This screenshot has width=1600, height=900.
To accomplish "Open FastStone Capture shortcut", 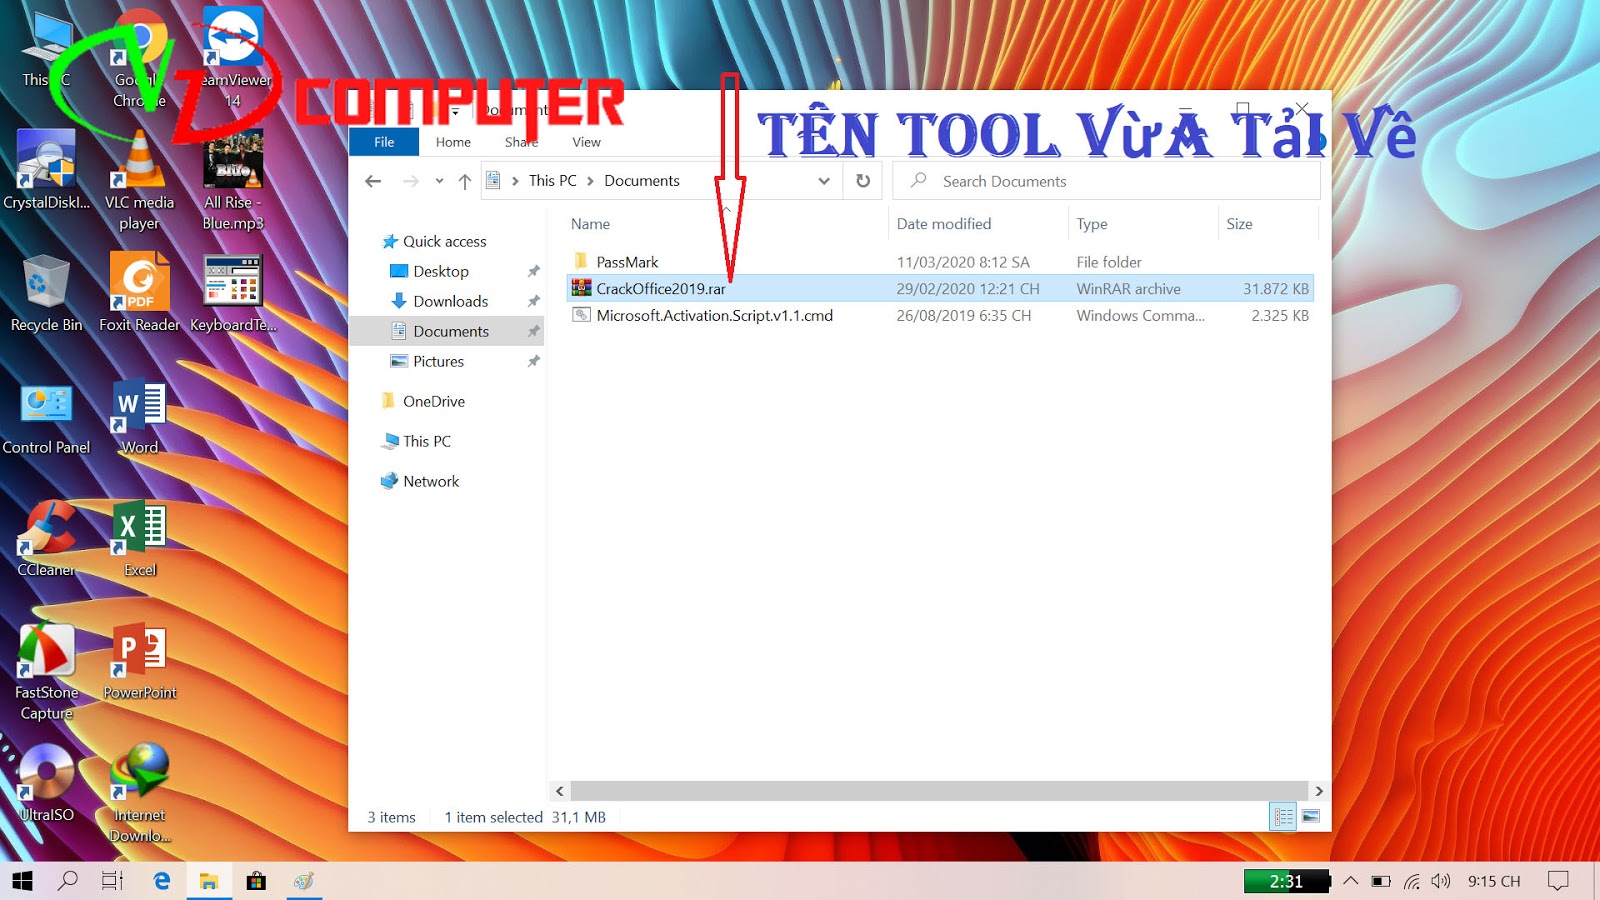I will [46, 671].
